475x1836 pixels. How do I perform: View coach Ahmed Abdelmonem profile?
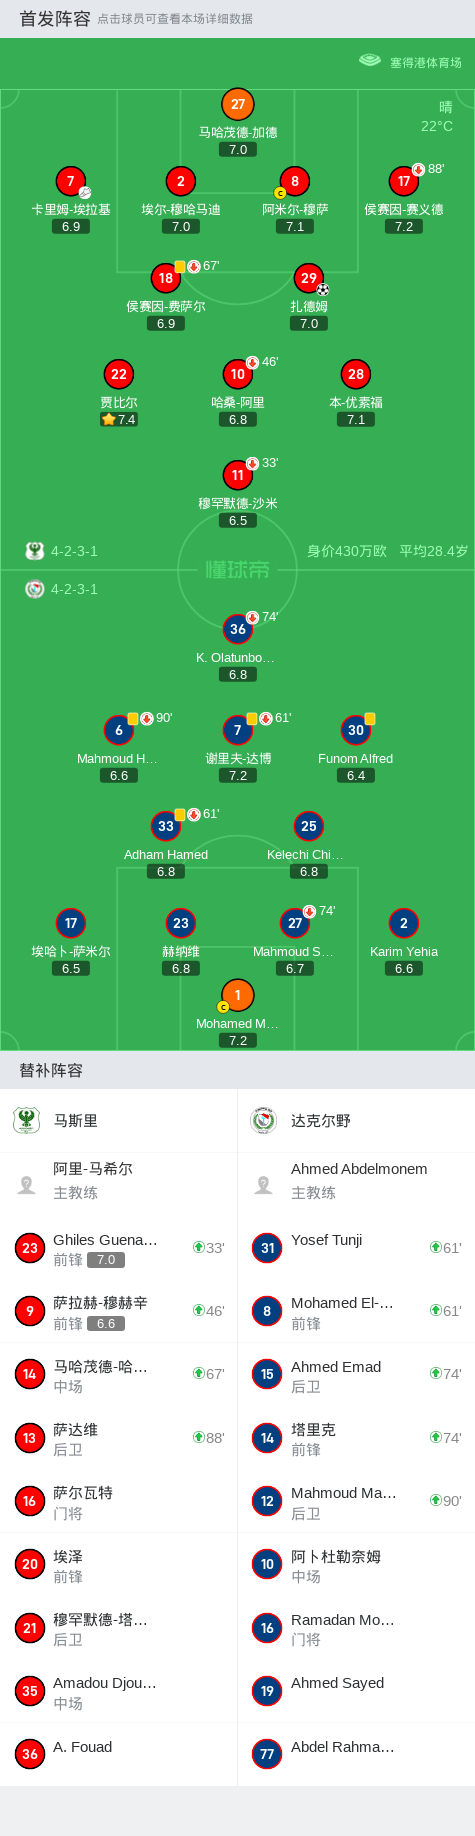click(356, 1181)
